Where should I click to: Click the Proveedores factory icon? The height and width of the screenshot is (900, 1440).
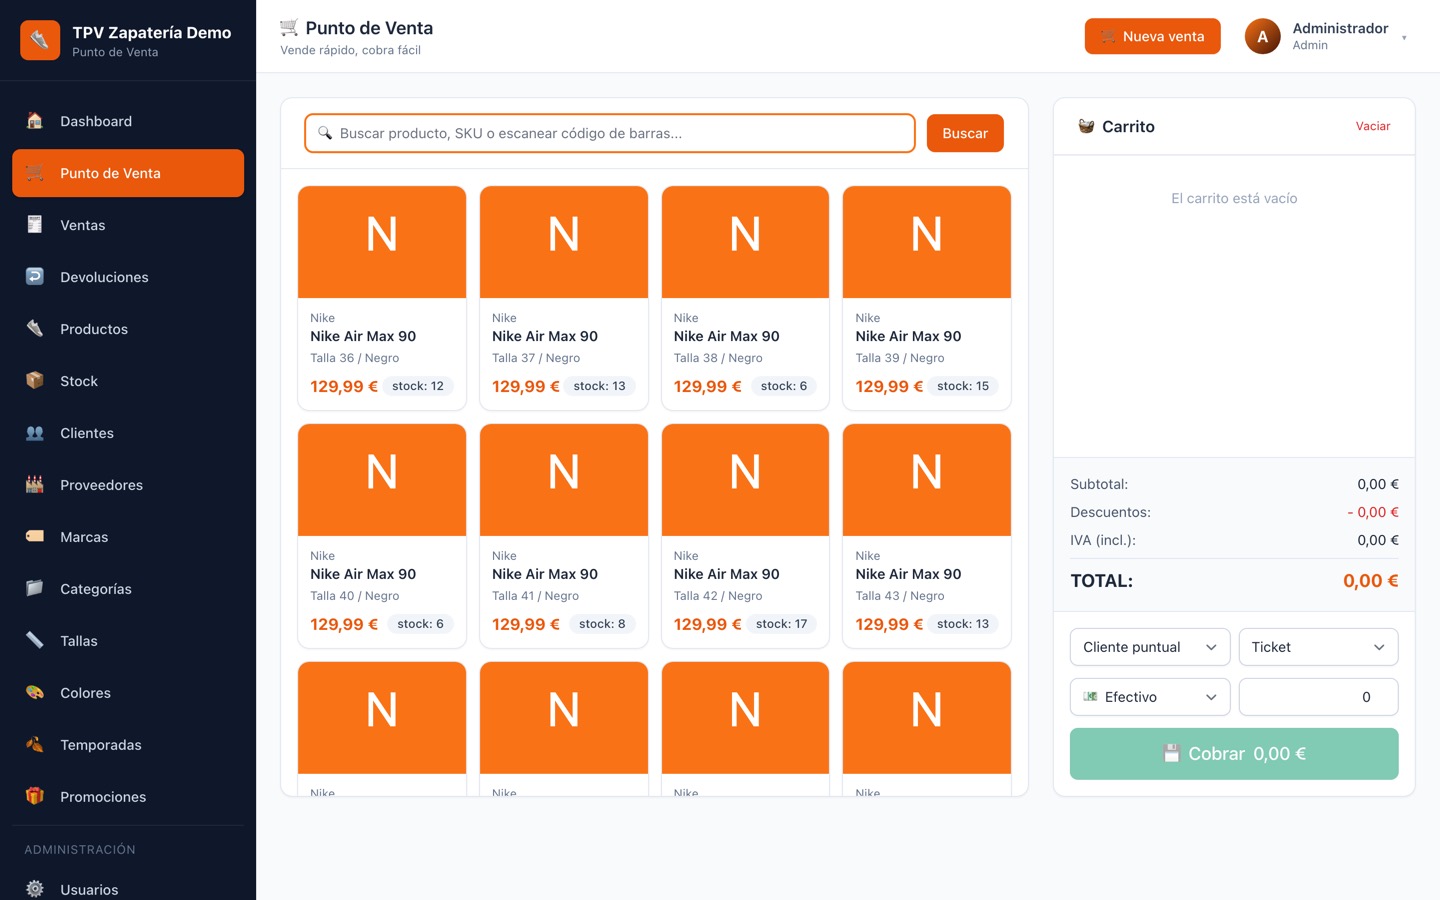[x=35, y=485]
